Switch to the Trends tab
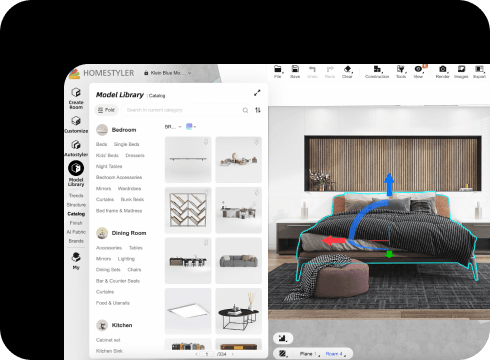 pyautogui.click(x=76, y=195)
